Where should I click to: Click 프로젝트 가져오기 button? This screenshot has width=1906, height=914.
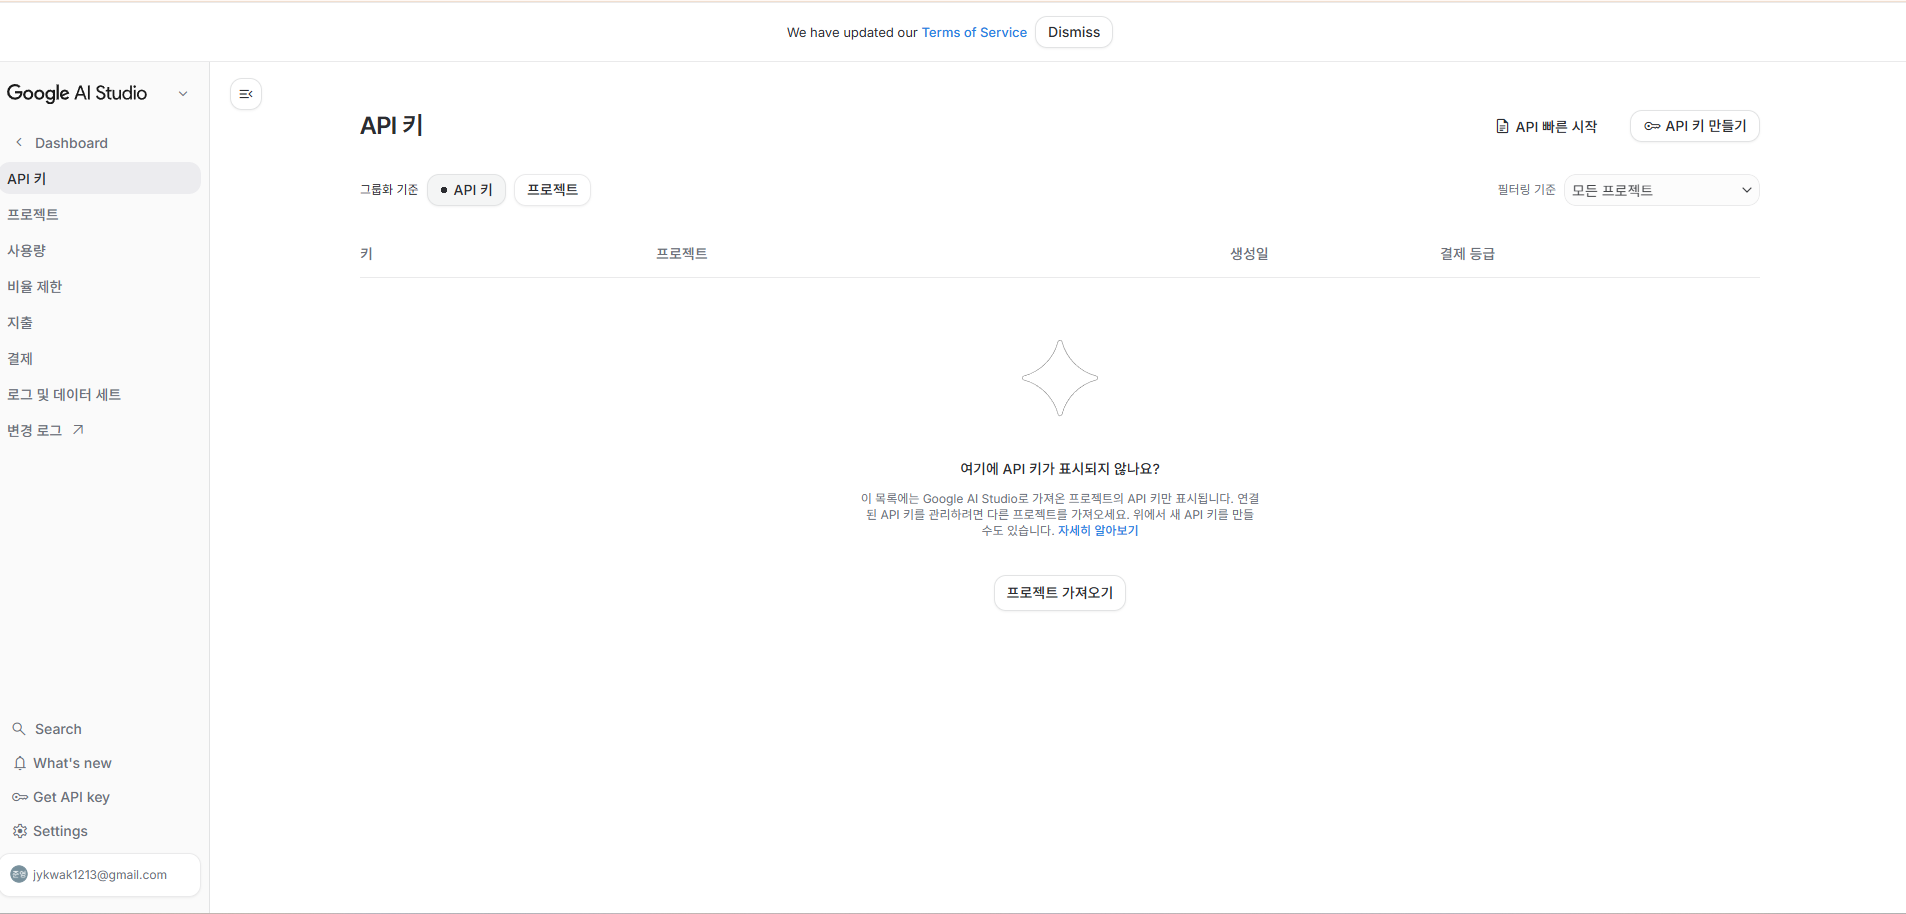1059,593
